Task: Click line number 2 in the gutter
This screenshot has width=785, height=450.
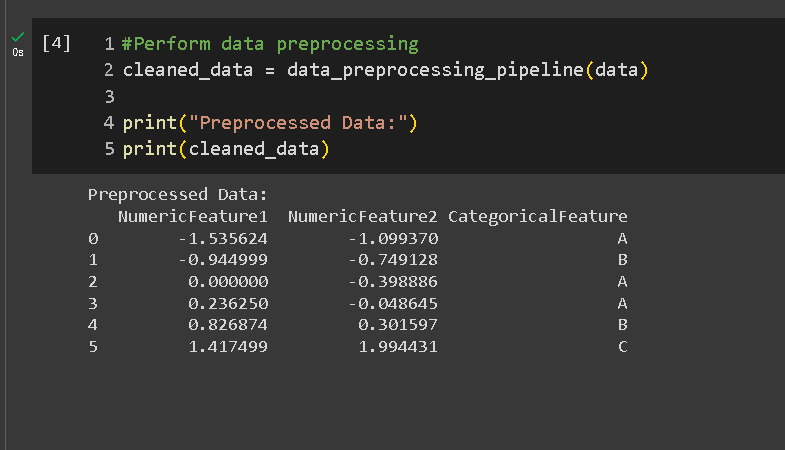Action: 109,70
